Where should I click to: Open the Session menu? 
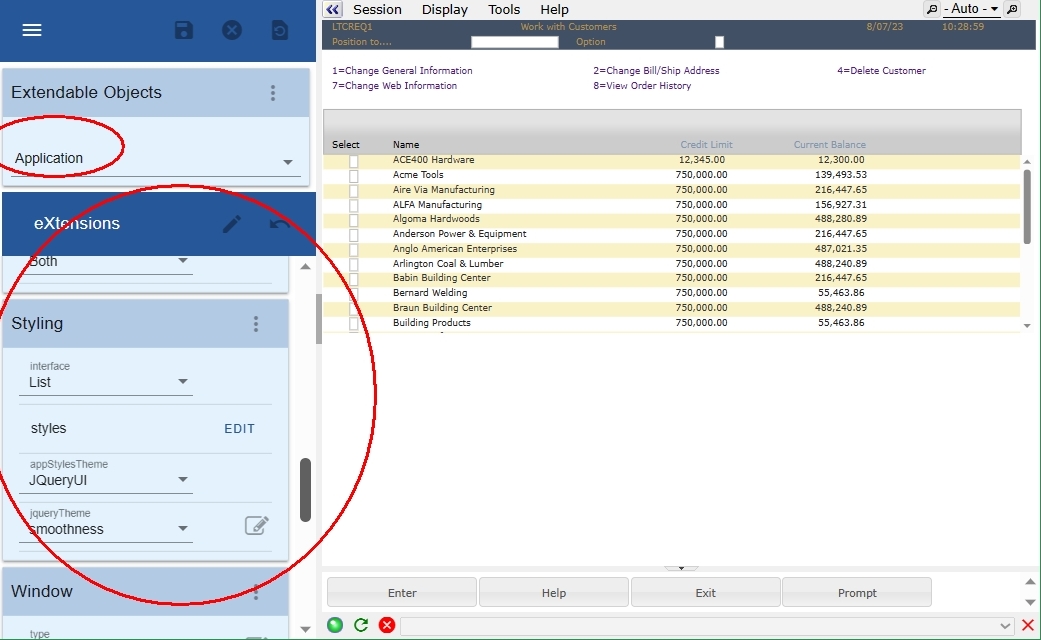click(377, 9)
